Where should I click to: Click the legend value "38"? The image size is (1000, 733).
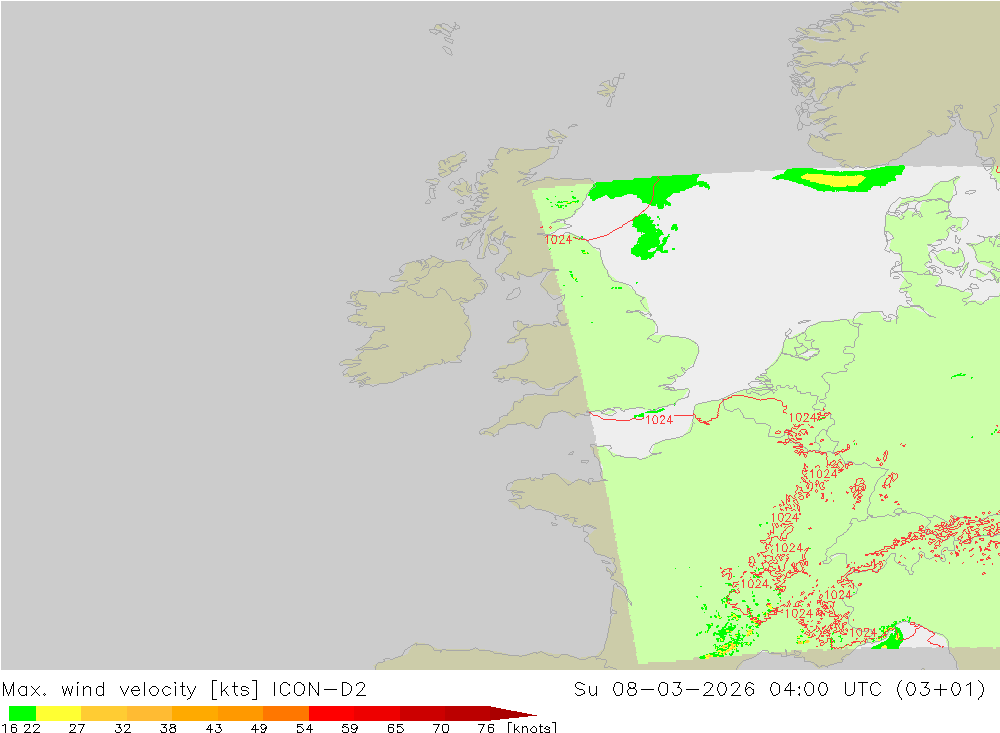168,727
